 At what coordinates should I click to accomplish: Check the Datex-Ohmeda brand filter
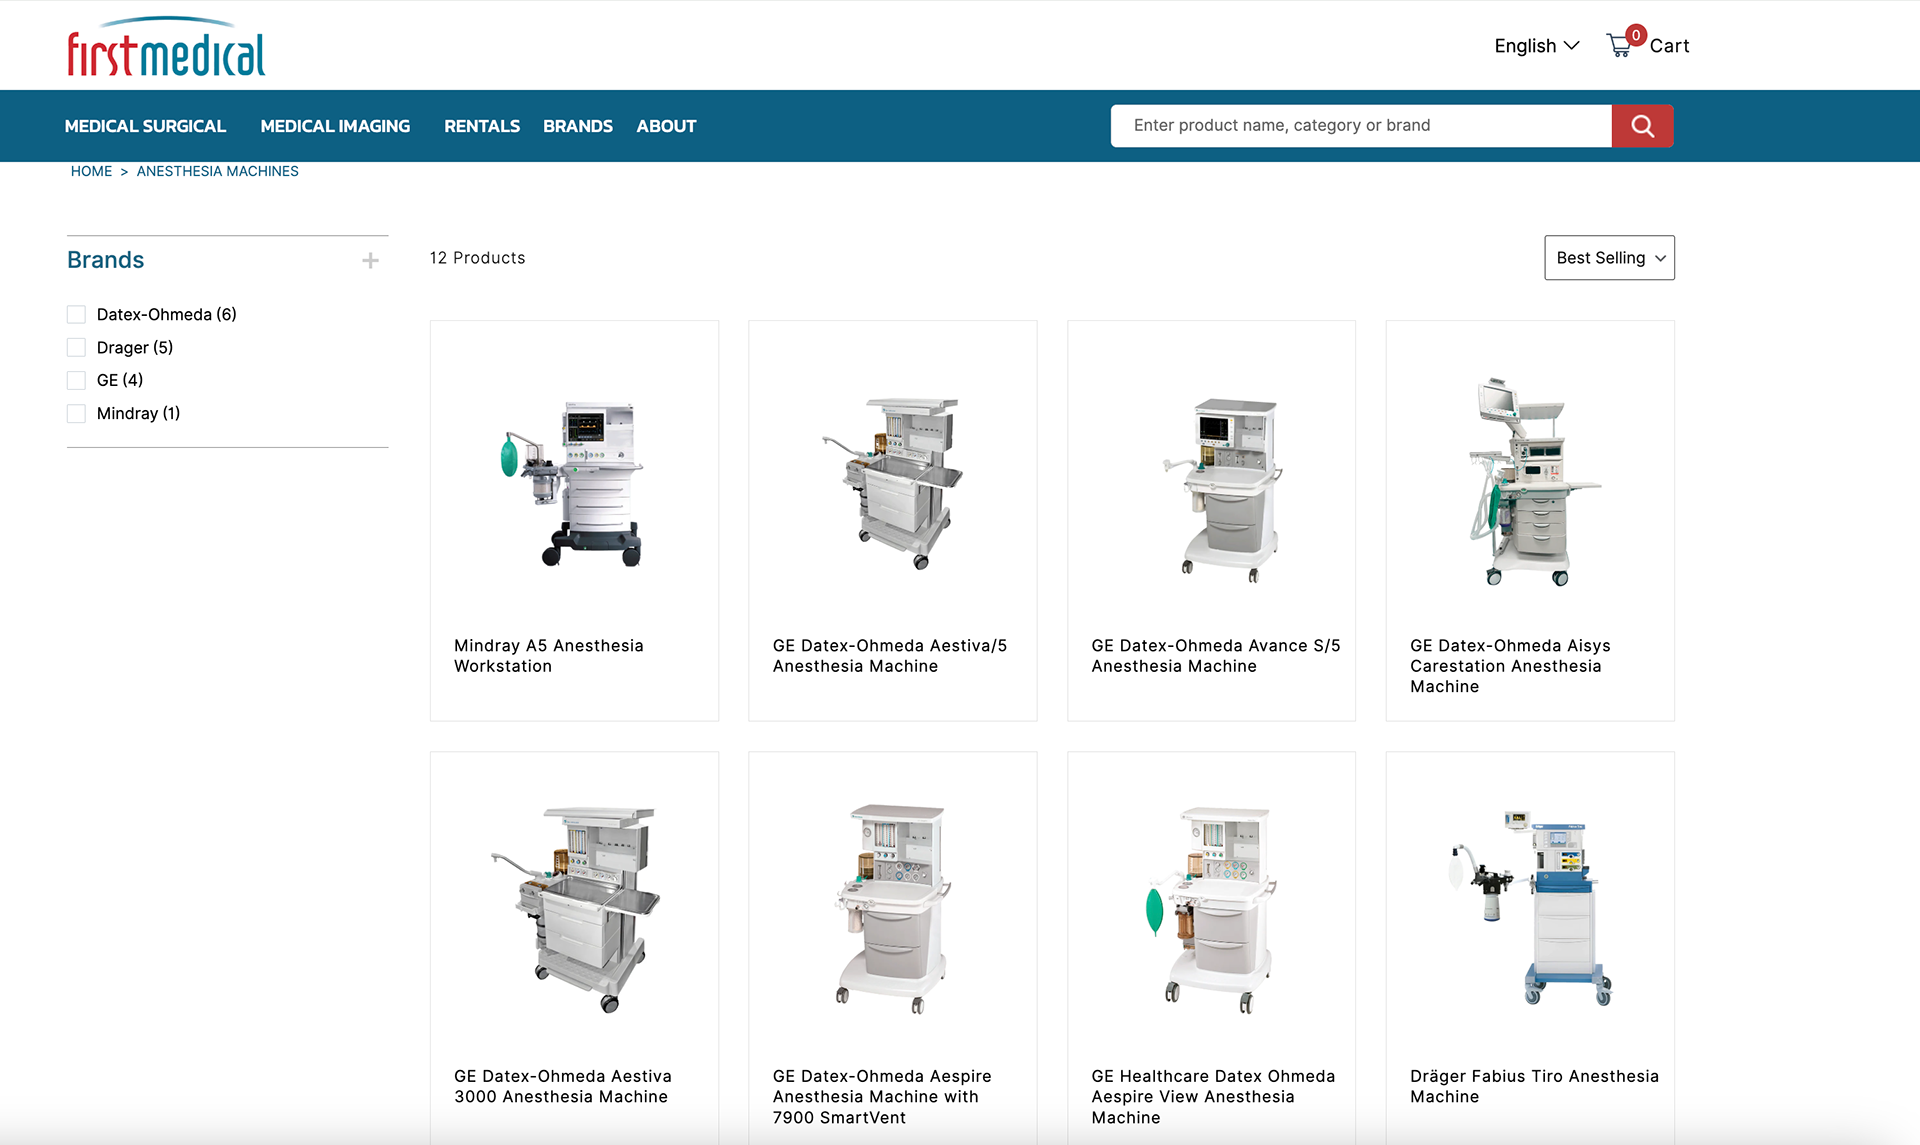tap(76, 315)
